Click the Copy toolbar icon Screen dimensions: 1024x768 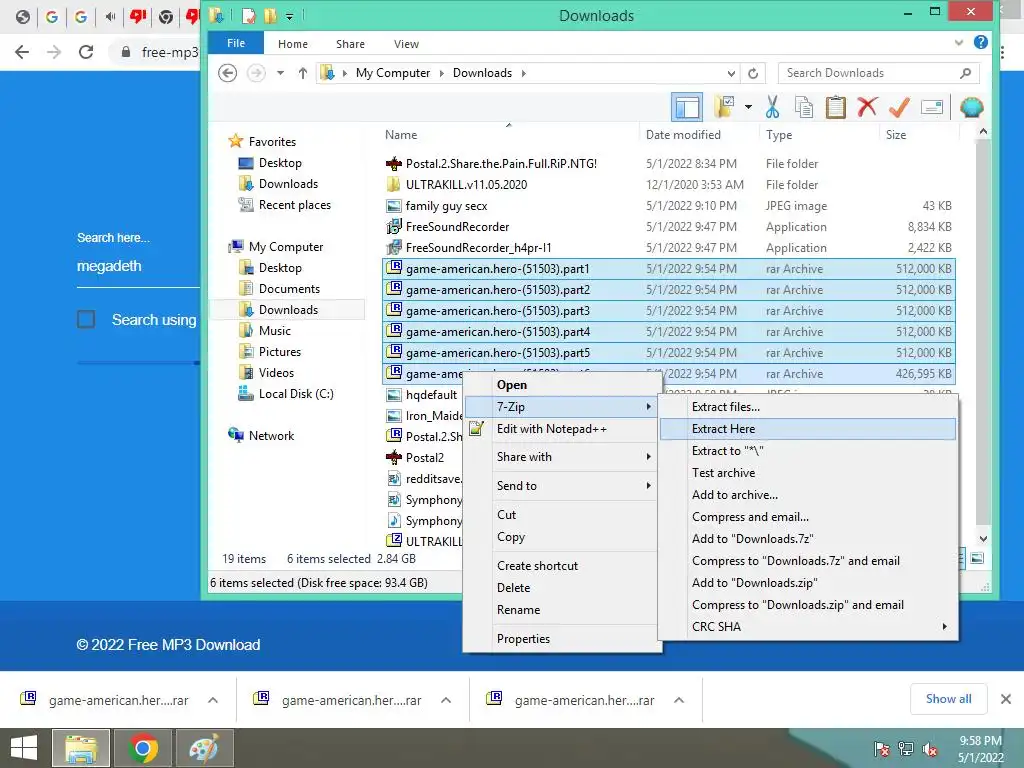[804, 107]
